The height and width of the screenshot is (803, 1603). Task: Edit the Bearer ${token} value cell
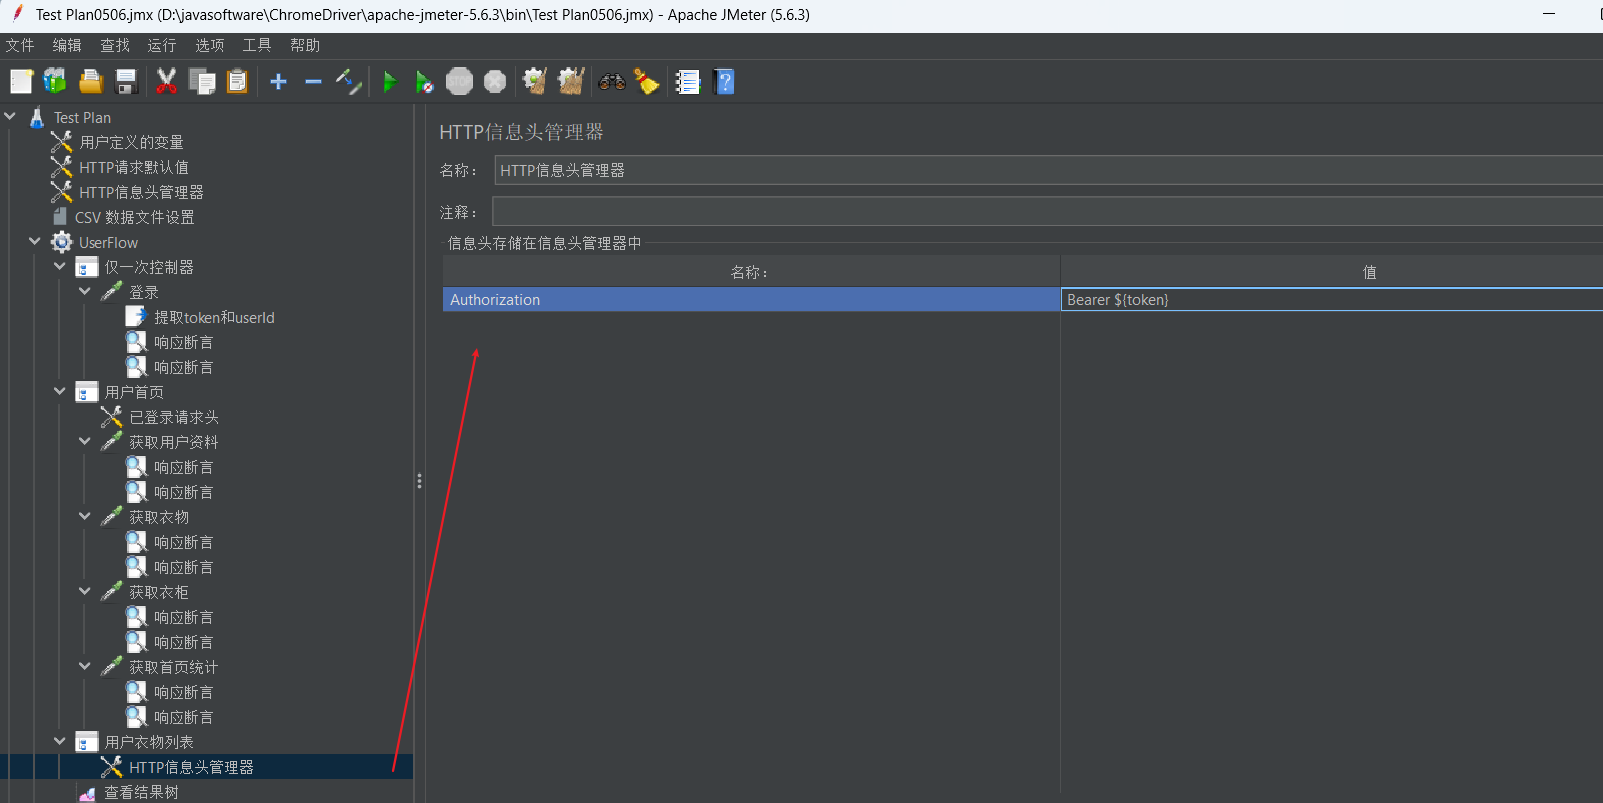tap(1332, 299)
